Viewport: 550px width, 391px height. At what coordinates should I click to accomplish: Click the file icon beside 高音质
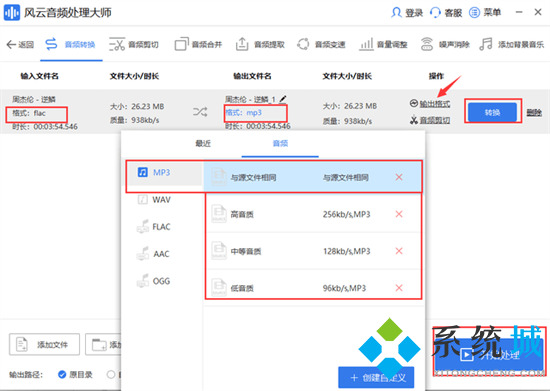pyautogui.click(x=219, y=214)
